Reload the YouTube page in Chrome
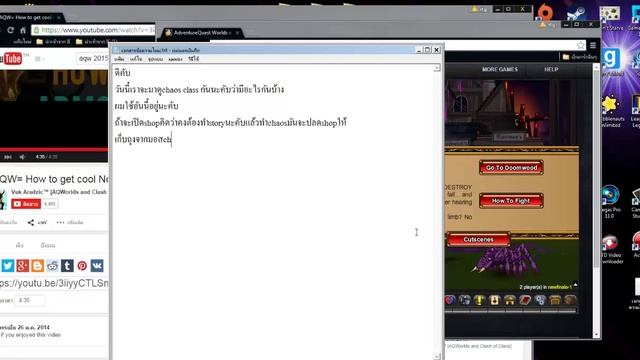 pos(11,30)
